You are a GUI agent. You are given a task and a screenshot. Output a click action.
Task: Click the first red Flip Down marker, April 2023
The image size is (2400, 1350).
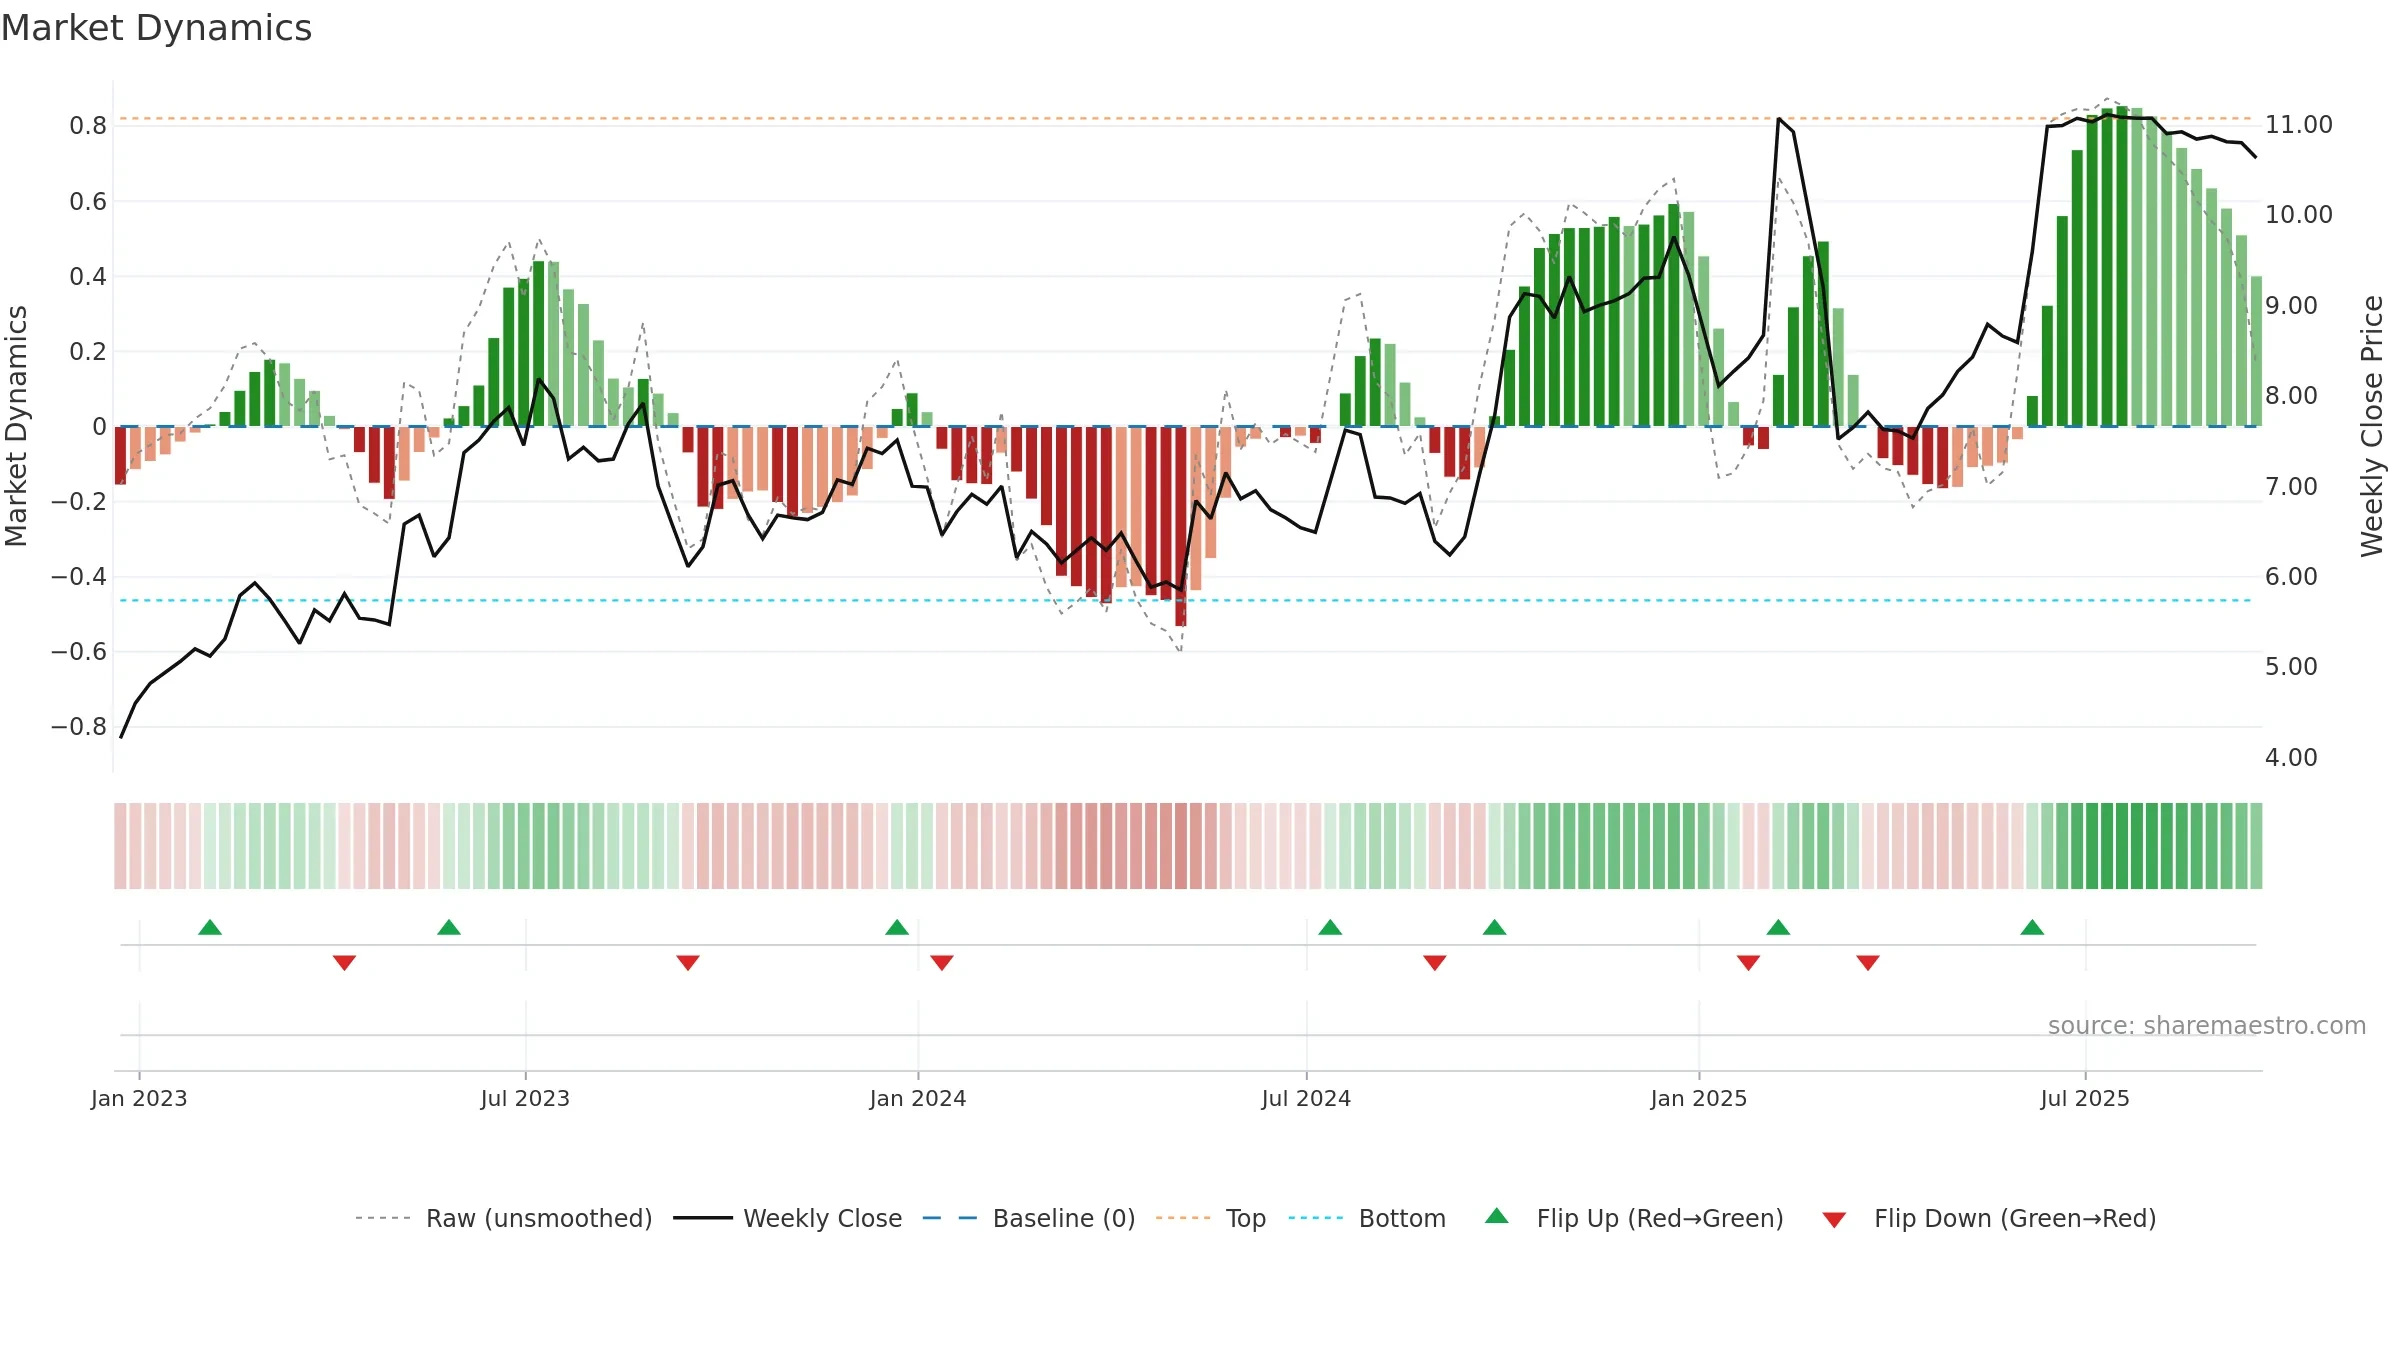coord(344,963)
